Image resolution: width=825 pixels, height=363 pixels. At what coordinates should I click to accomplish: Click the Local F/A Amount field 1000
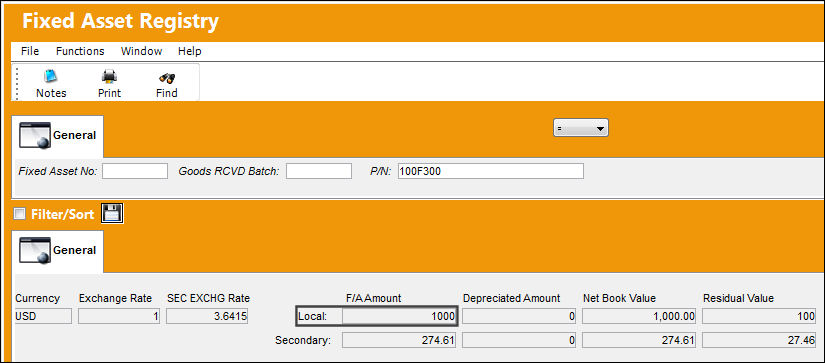[399, 316]
